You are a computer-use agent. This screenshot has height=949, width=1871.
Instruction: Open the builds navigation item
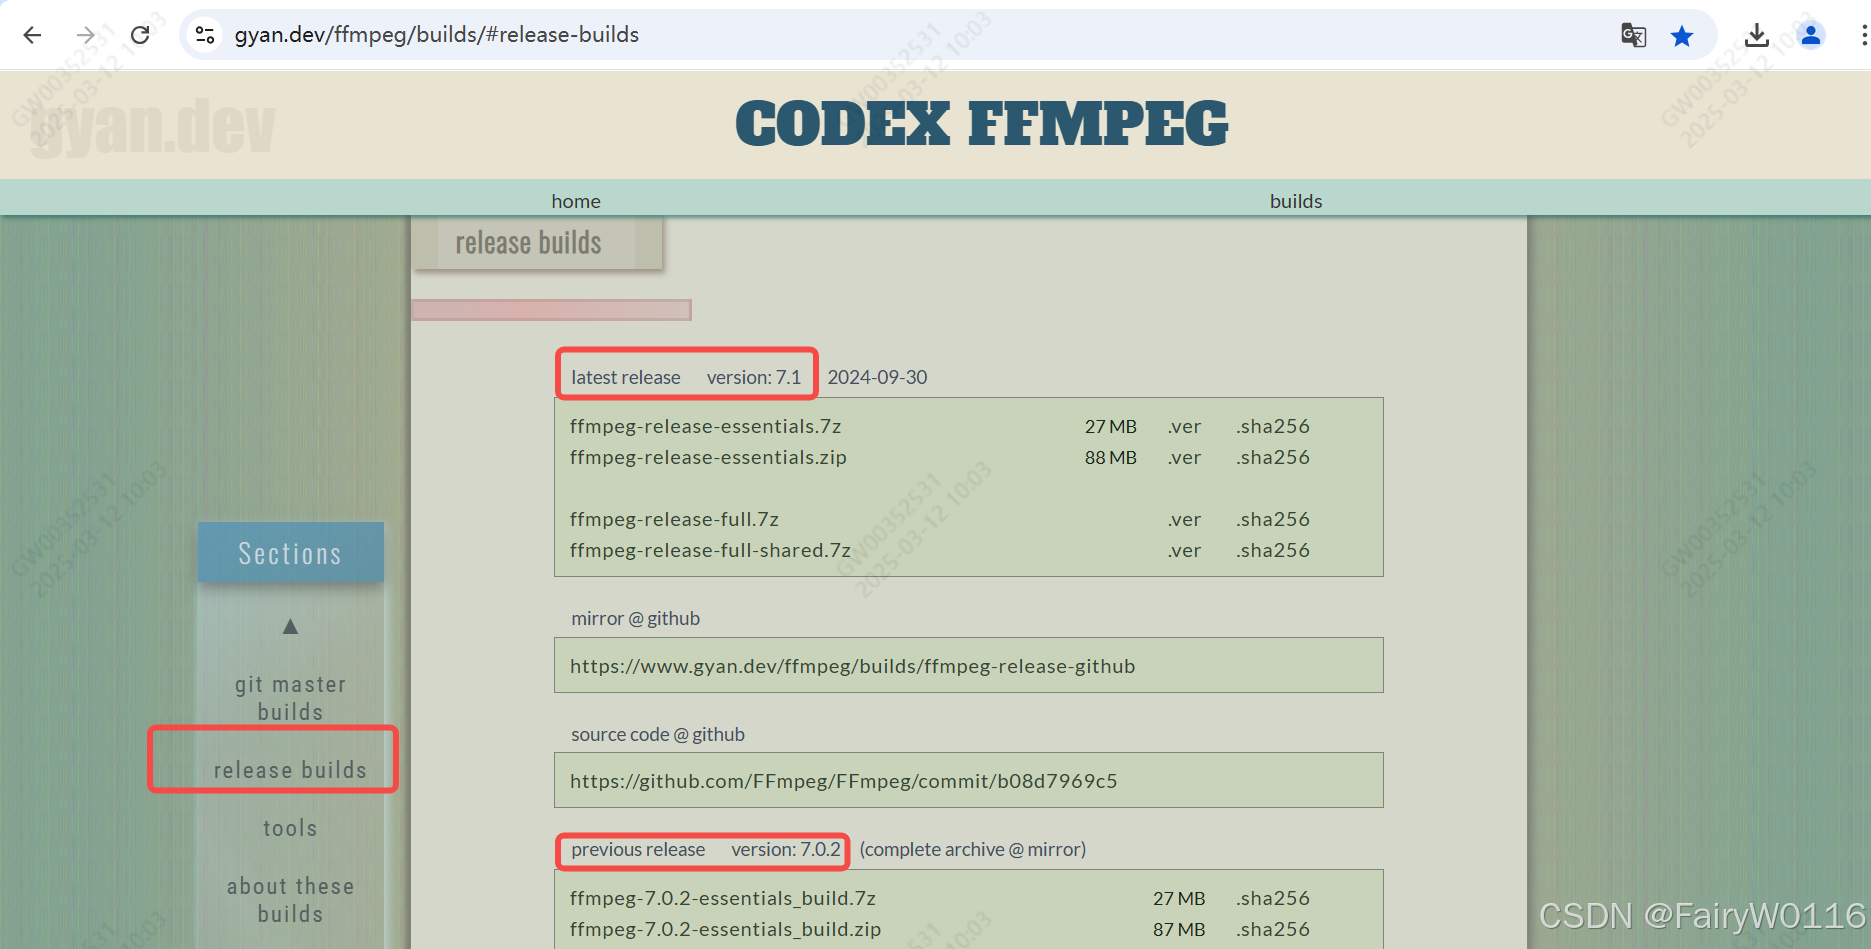(x=1296, y=201)
